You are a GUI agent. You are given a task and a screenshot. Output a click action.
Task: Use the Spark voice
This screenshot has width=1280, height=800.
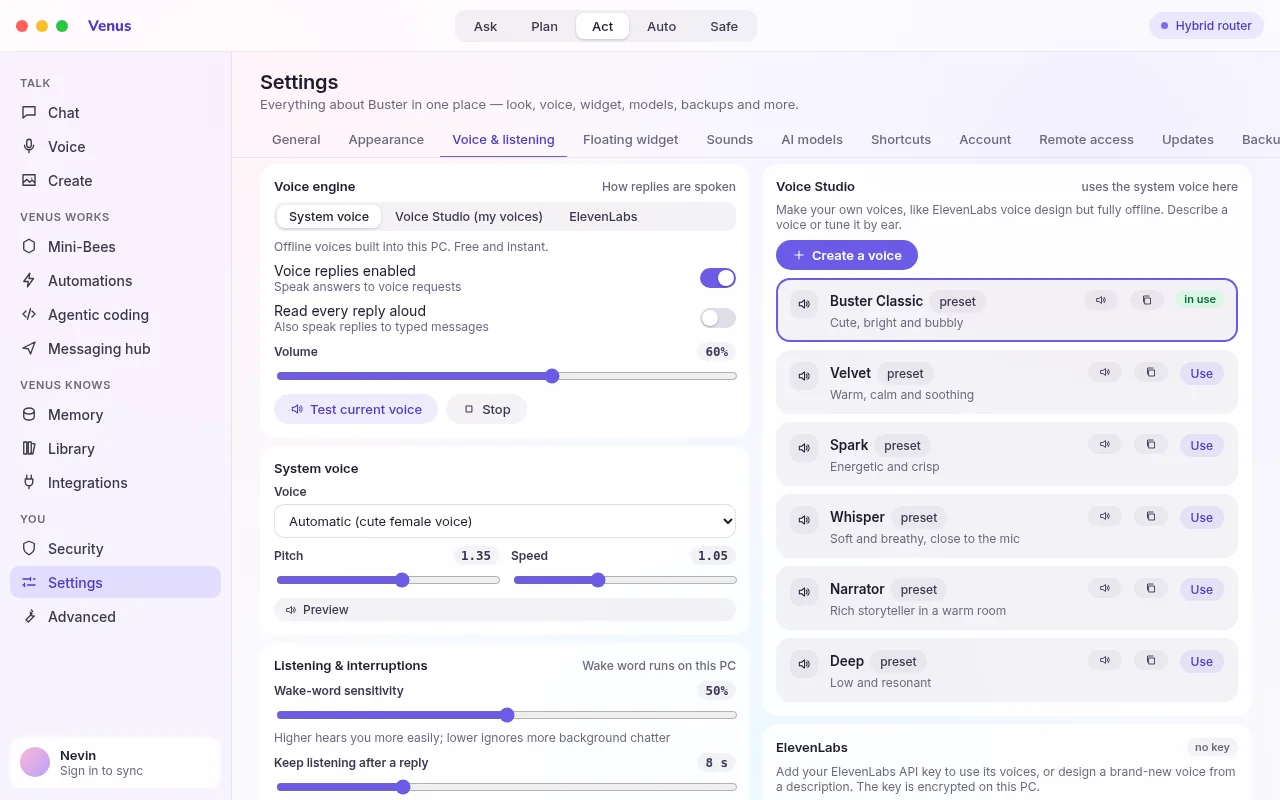click(1202, 445)
